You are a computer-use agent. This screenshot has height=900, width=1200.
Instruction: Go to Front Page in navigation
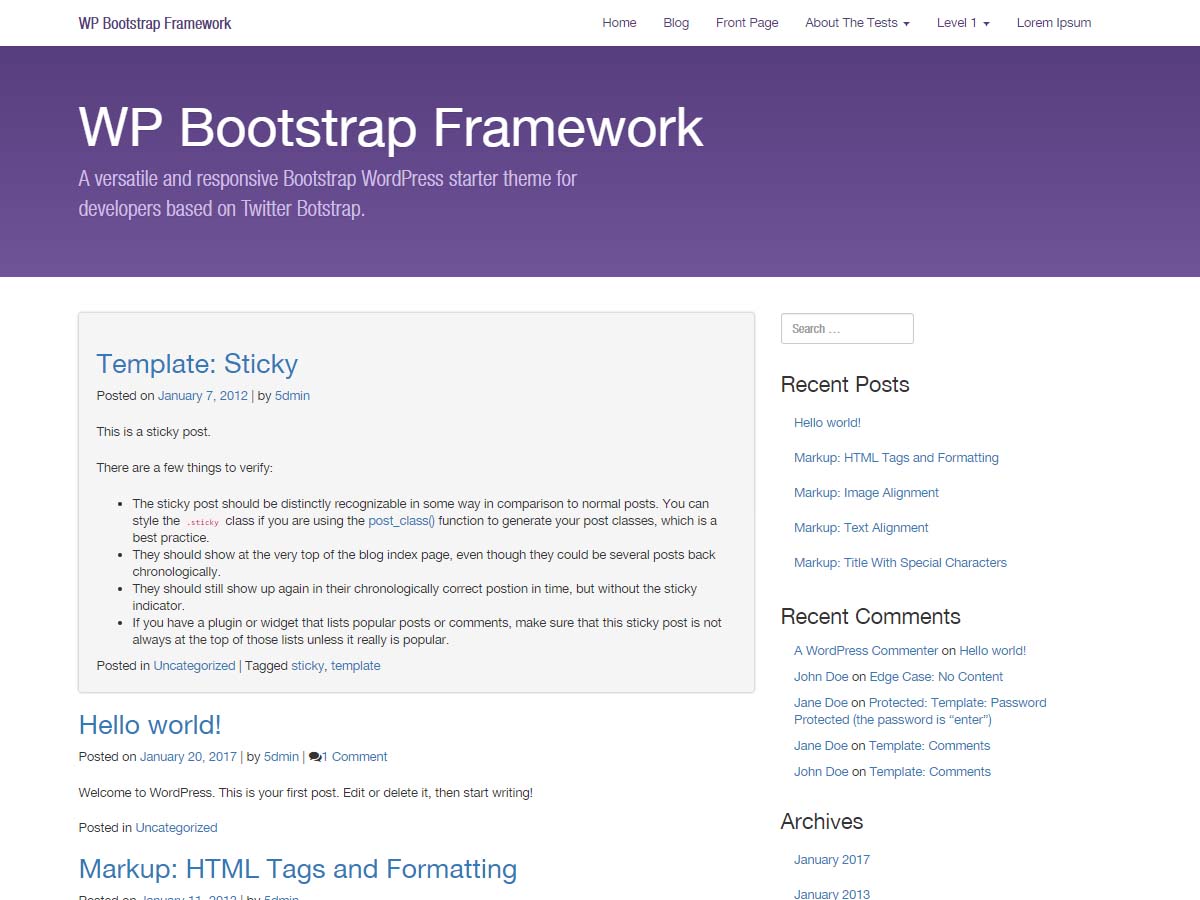tap(747, 23)
